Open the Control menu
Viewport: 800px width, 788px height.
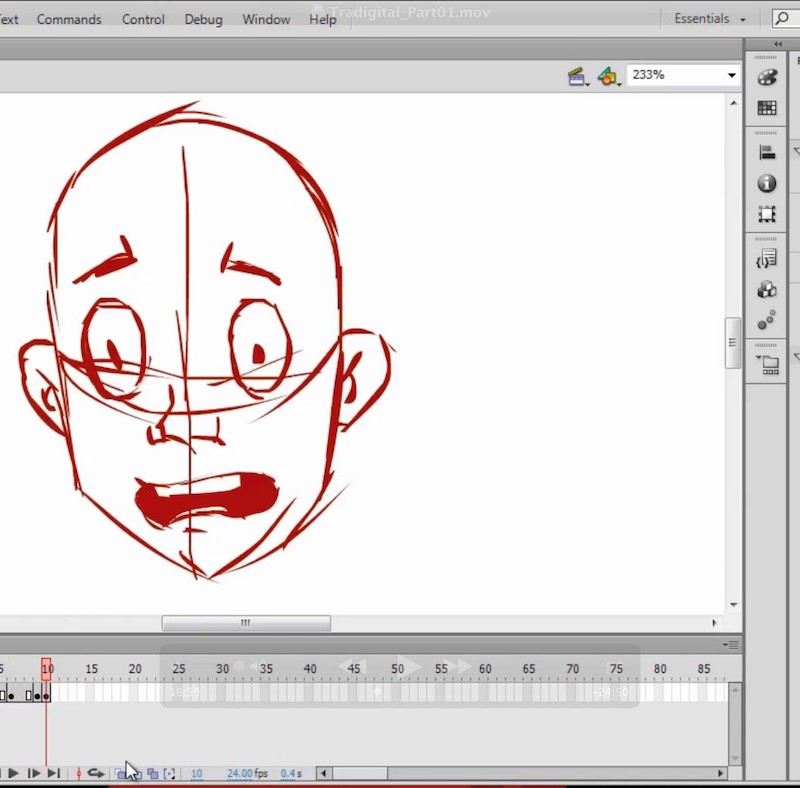click(x=142, y=19)
